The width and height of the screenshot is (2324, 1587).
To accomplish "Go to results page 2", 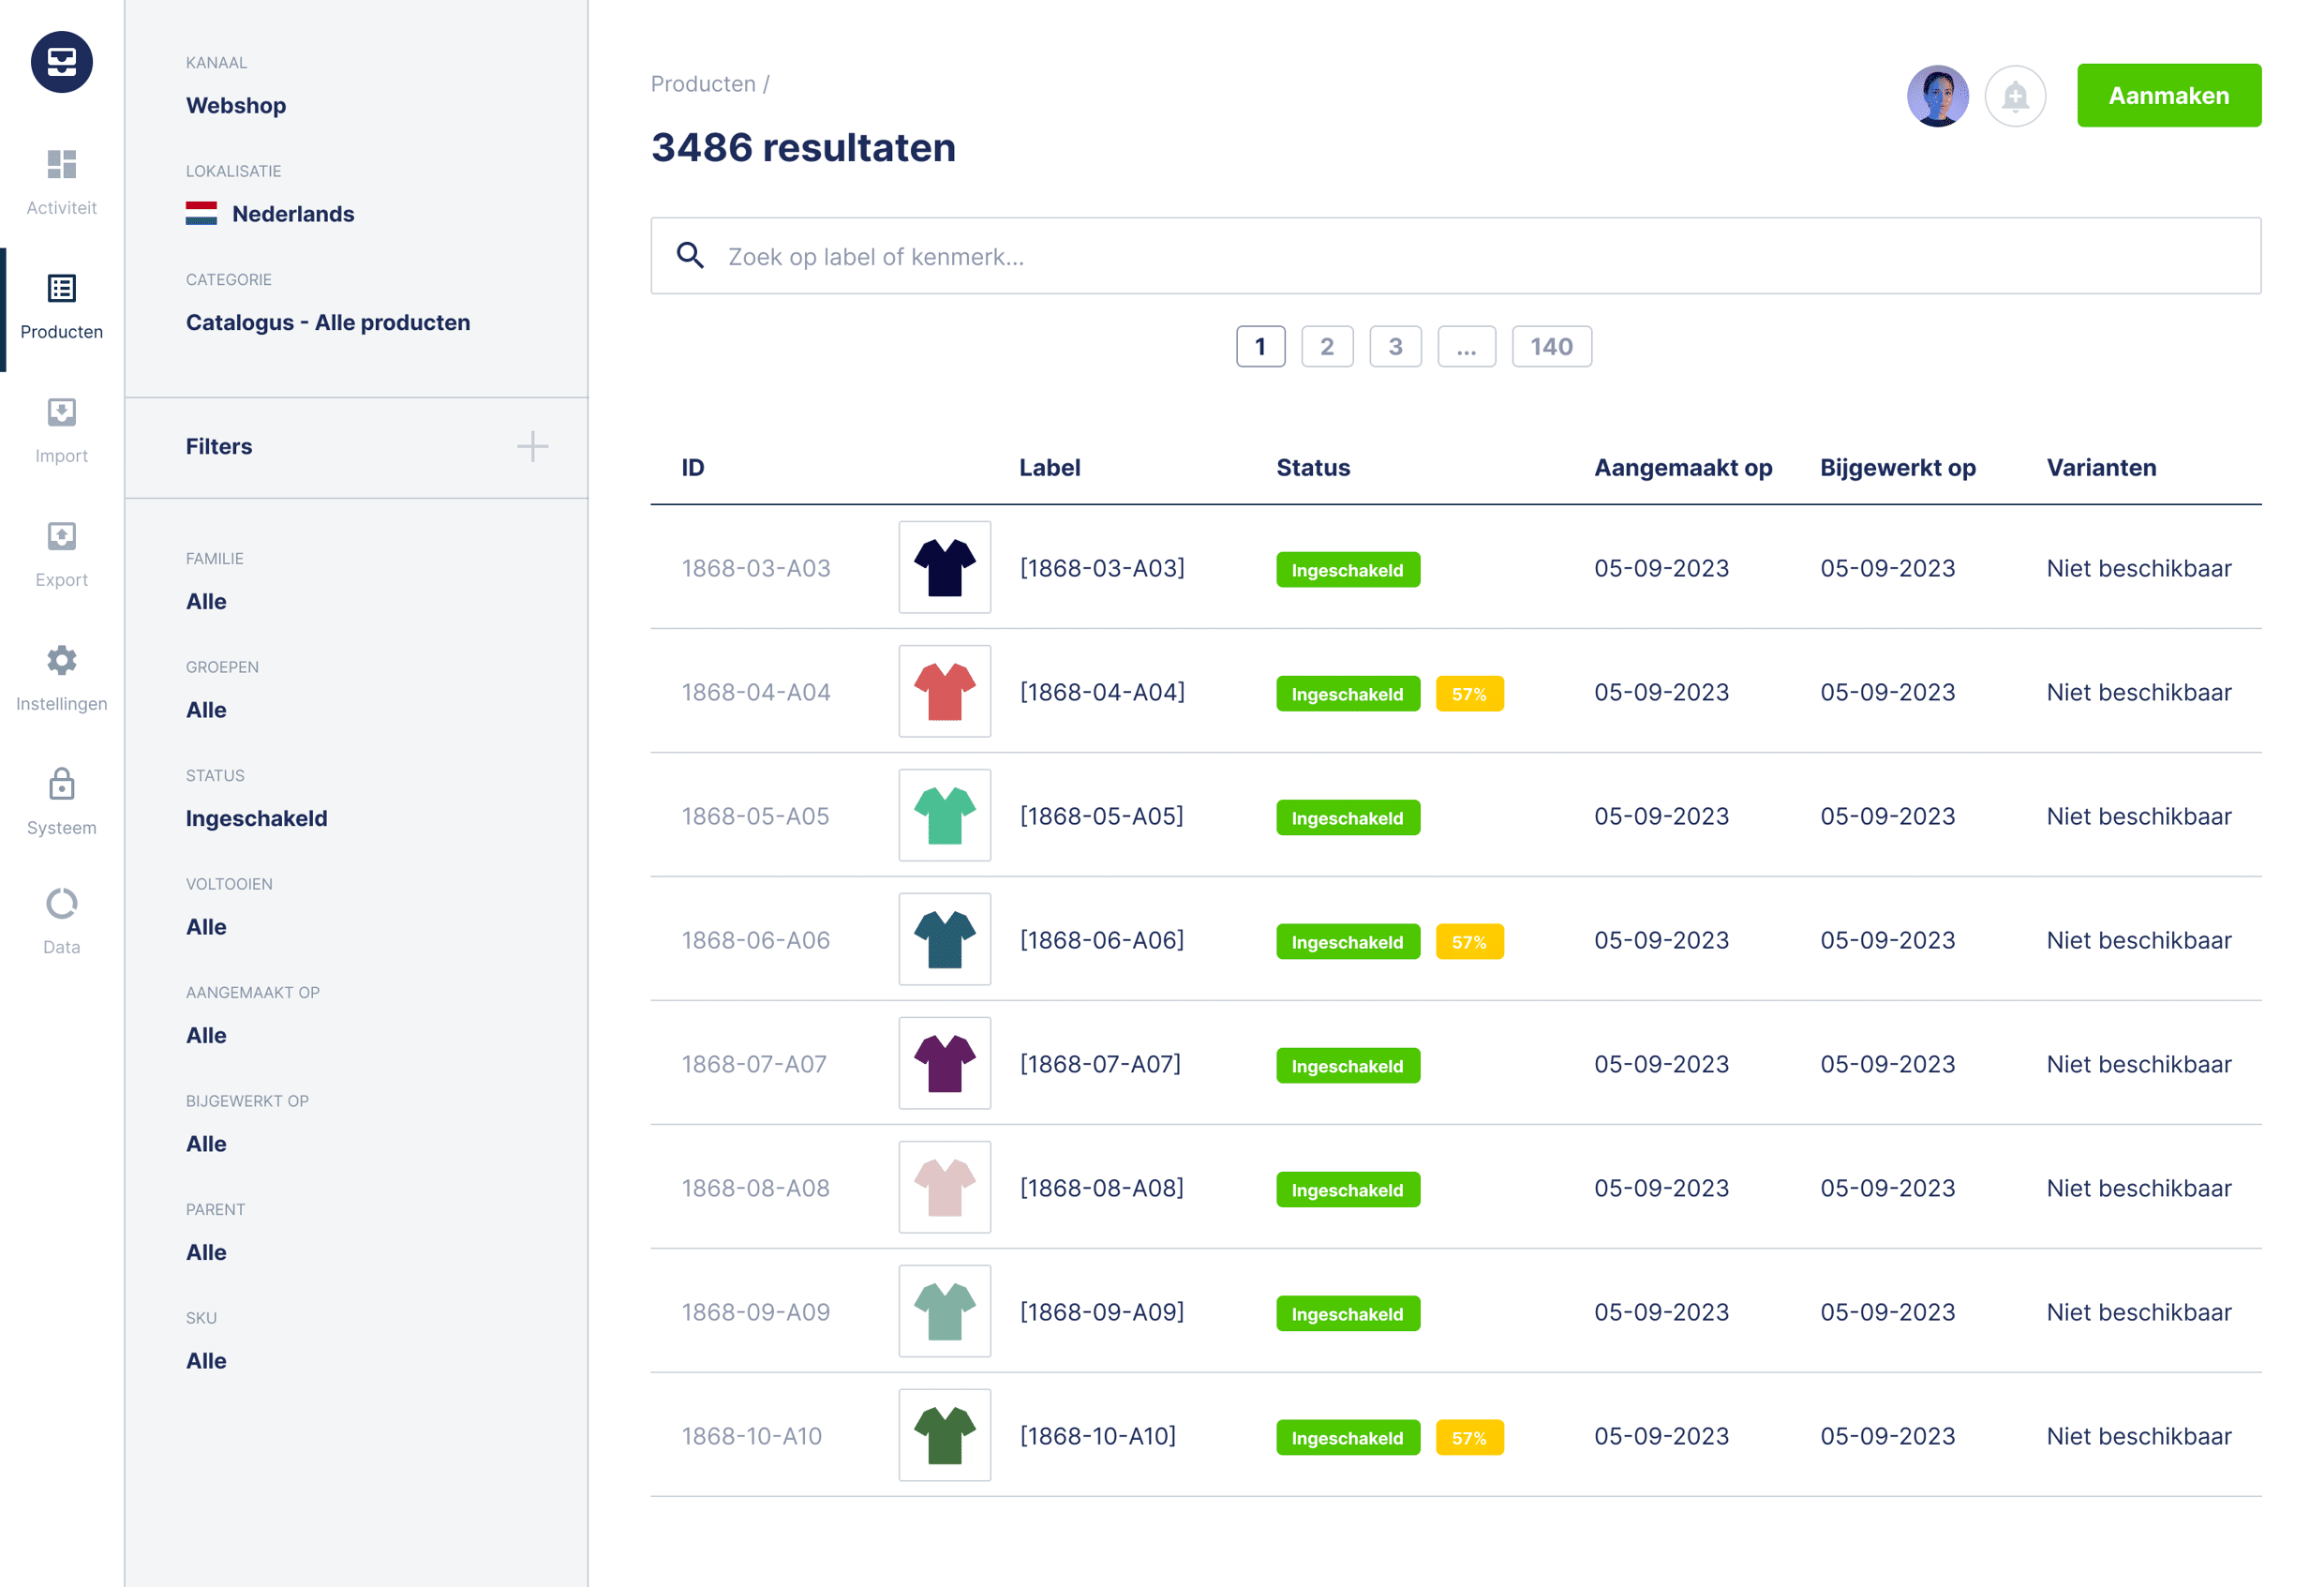I will pyautogui.click(x=1326, y=347).
